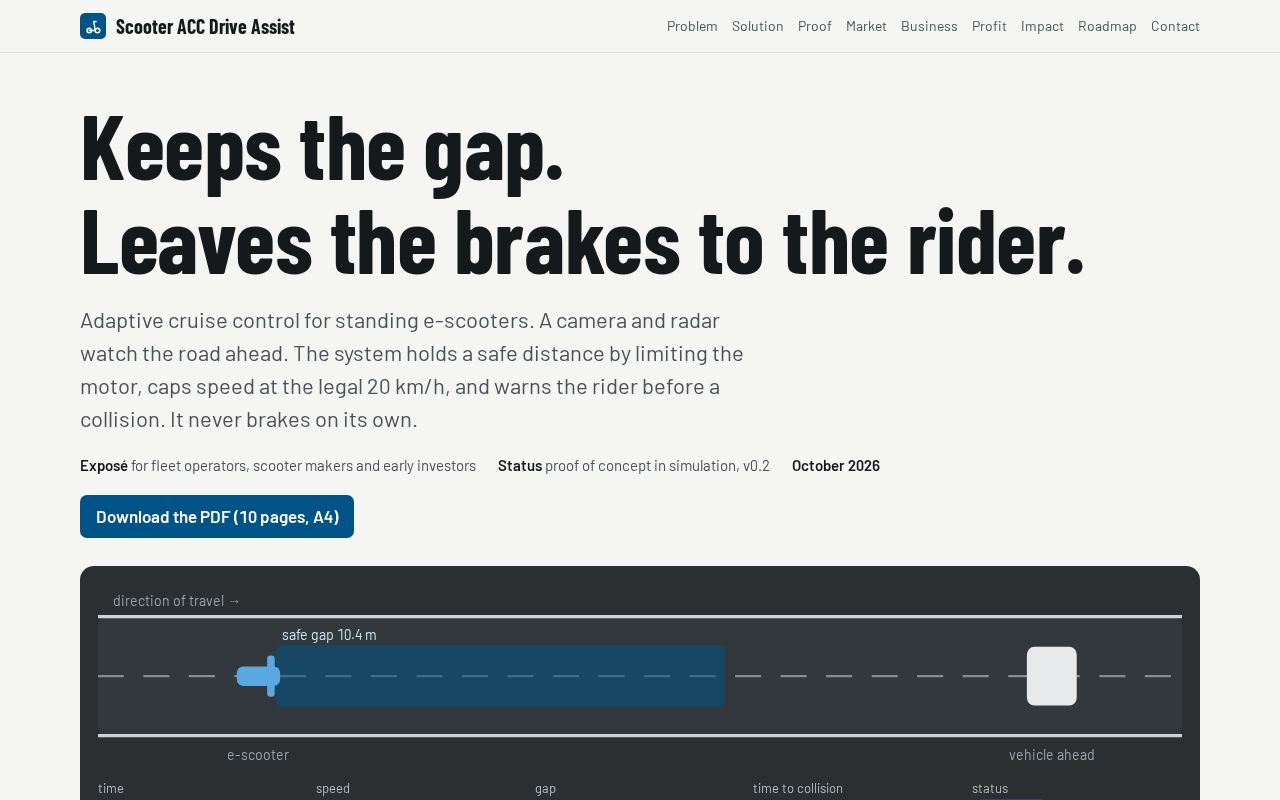This screenshot has width=1280, height=800.
Task: Click 'Leaves the brakes to the rider.' headline
Action: tap(582, 241)
